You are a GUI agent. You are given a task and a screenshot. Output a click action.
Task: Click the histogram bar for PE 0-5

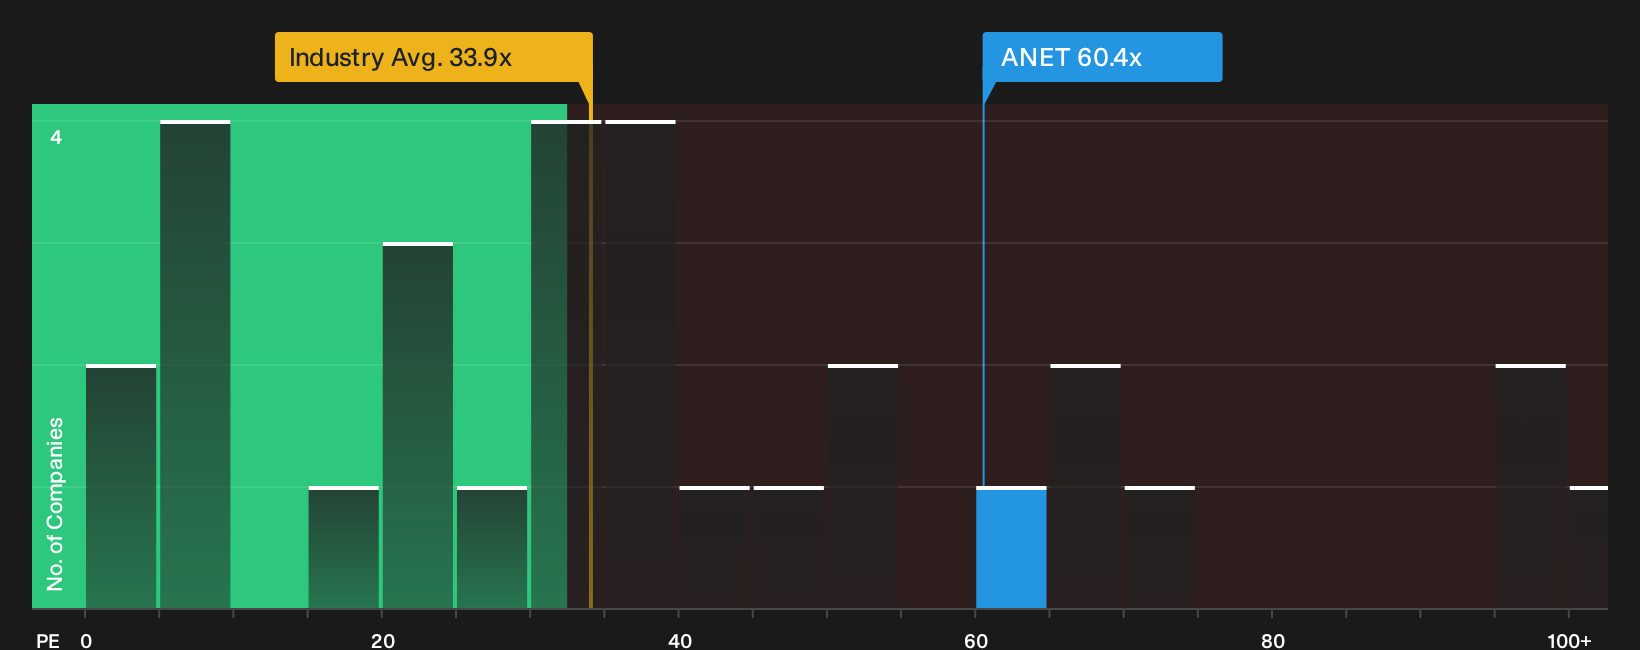[121, 487]
